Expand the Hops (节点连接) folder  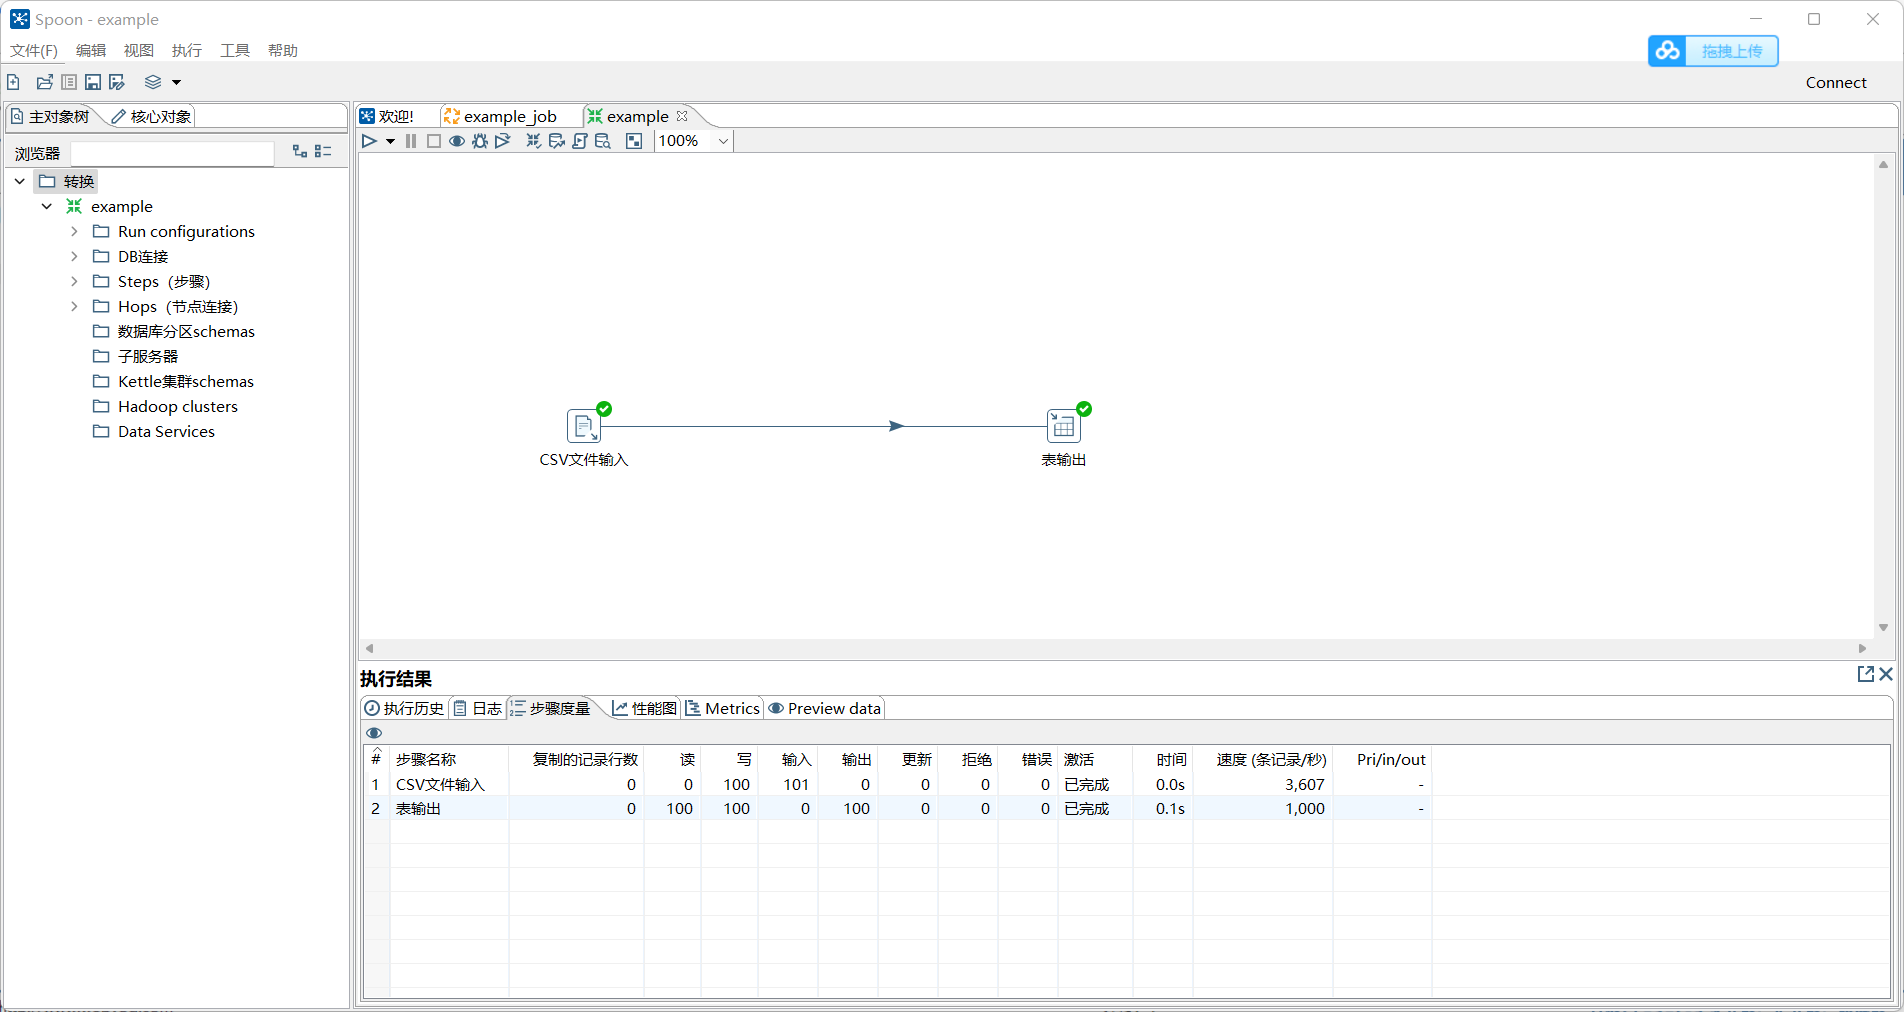(74, 306)
